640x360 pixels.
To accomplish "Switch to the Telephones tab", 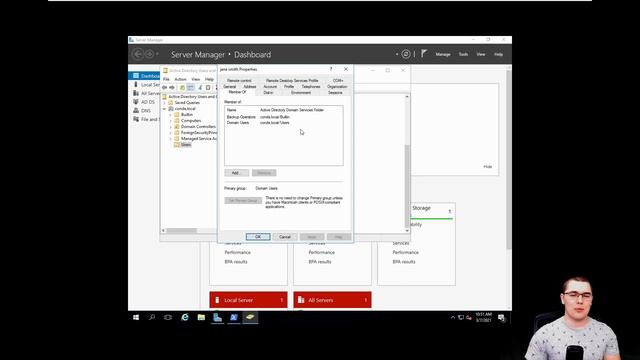I will coord(311,87).
